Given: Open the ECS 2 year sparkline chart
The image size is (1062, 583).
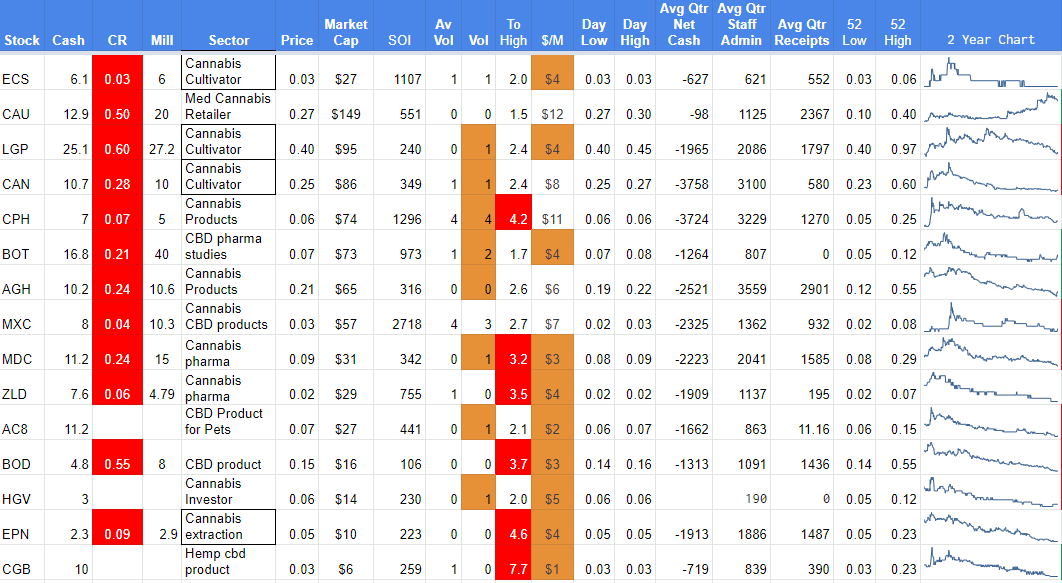Looking at the screenshot, I should [x=991, y=72].
